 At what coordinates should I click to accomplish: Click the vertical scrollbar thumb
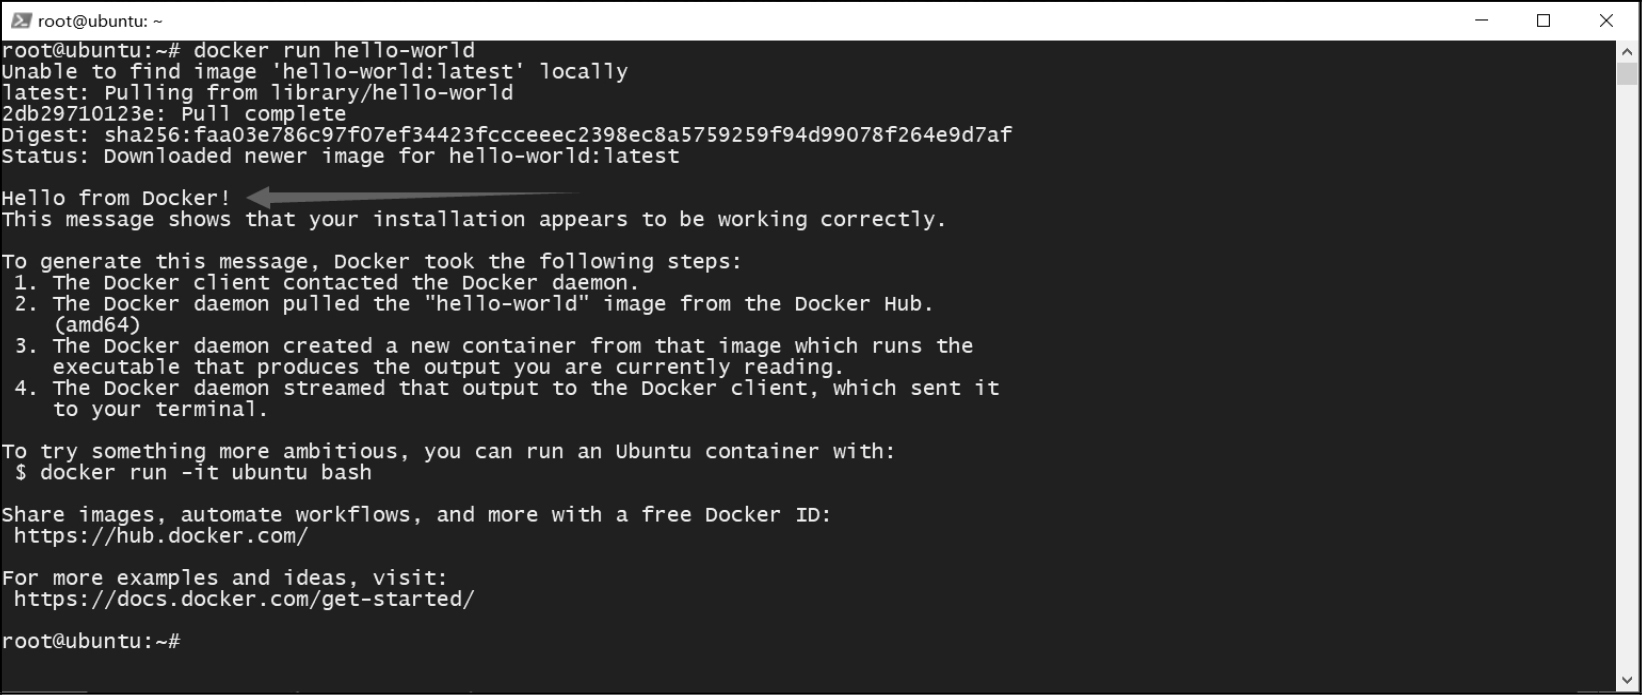(x=1627, y=74)
